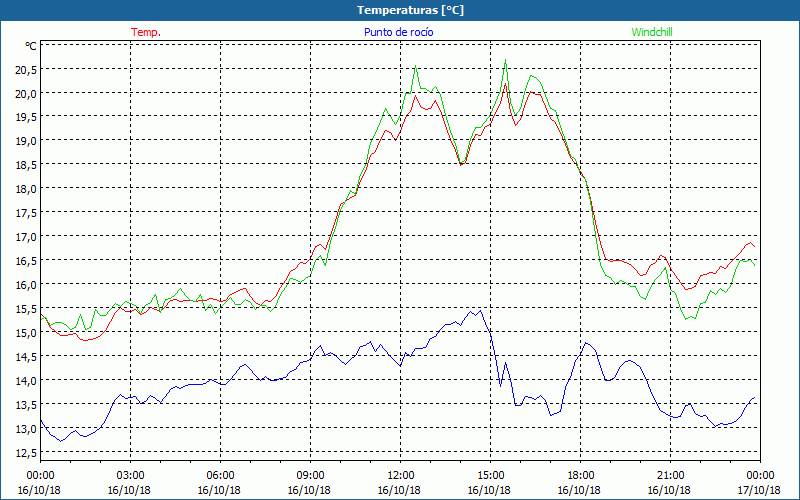Viewport: 800px width, 500px height.
Task: Click the 17,0 y-axis value
Action: pos(26,237)
